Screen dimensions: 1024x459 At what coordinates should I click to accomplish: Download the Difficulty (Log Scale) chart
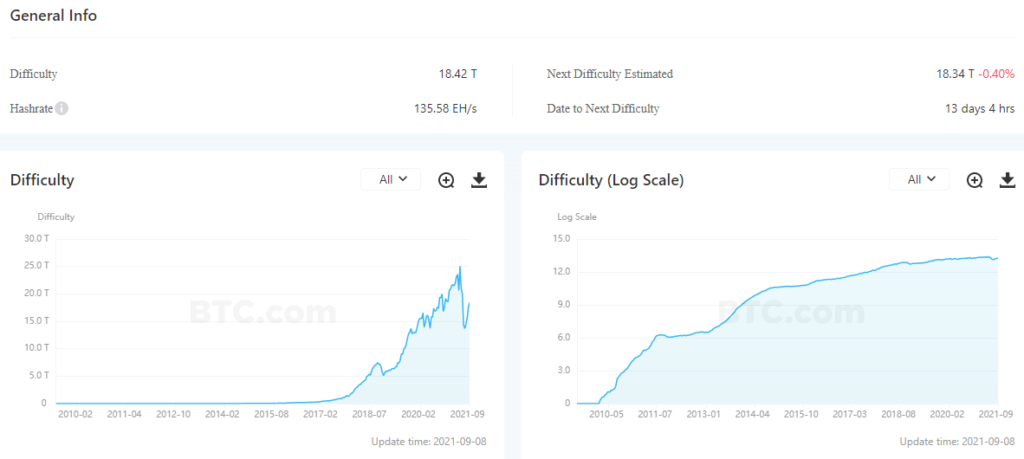point(1007,180)
